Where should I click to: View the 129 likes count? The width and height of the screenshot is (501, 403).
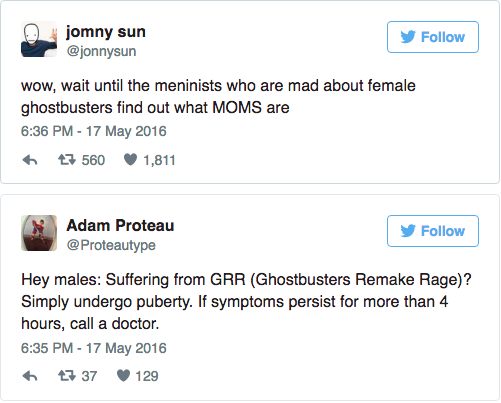click(x=147, y=376)
